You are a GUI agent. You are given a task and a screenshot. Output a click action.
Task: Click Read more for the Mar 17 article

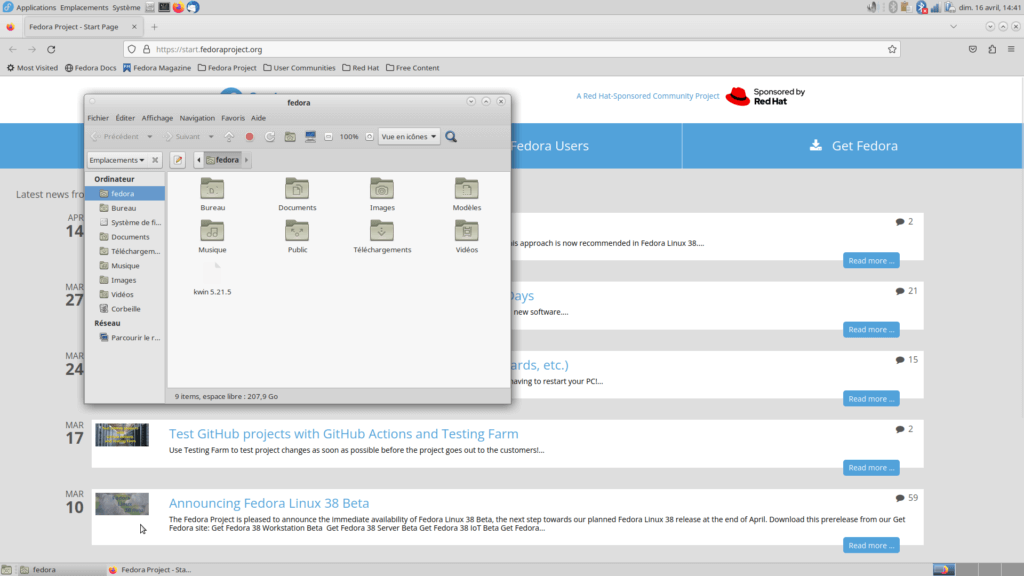tap(871, 468)
